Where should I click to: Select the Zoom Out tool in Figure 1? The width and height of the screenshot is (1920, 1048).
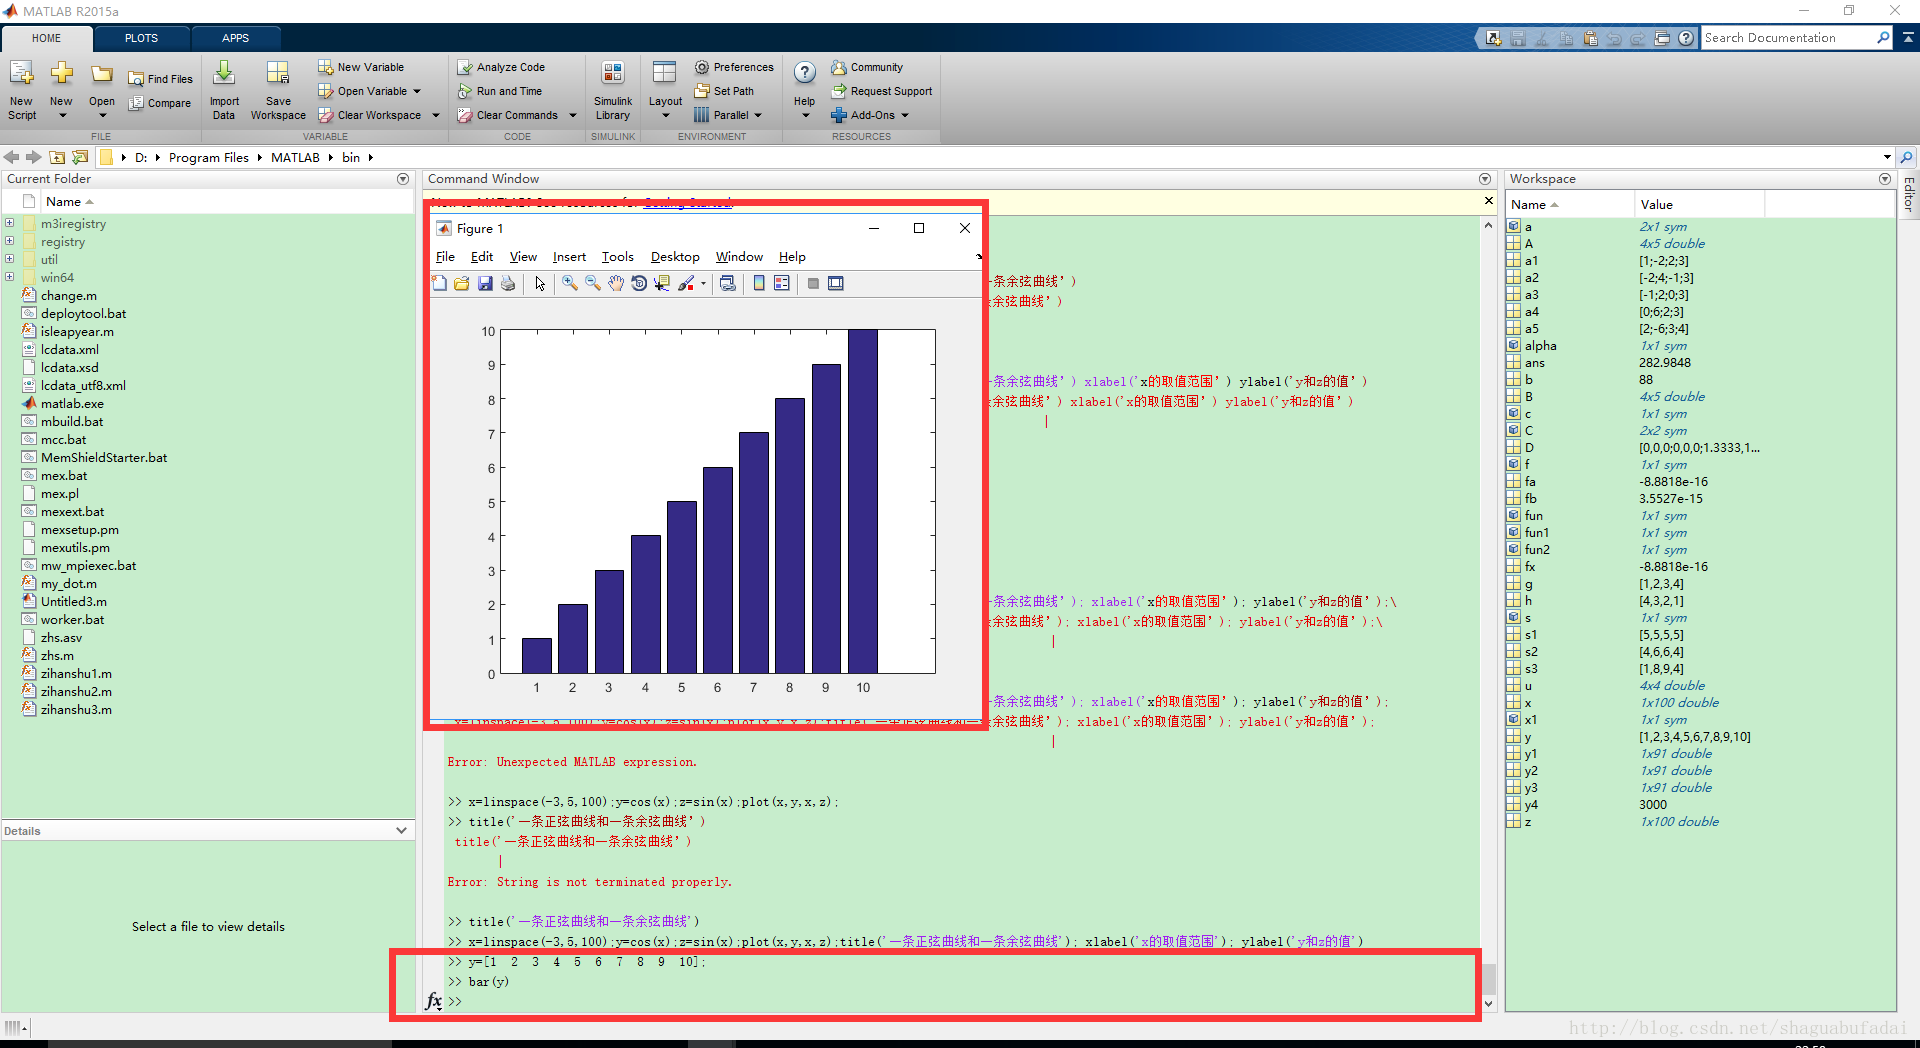pos(593,284)
